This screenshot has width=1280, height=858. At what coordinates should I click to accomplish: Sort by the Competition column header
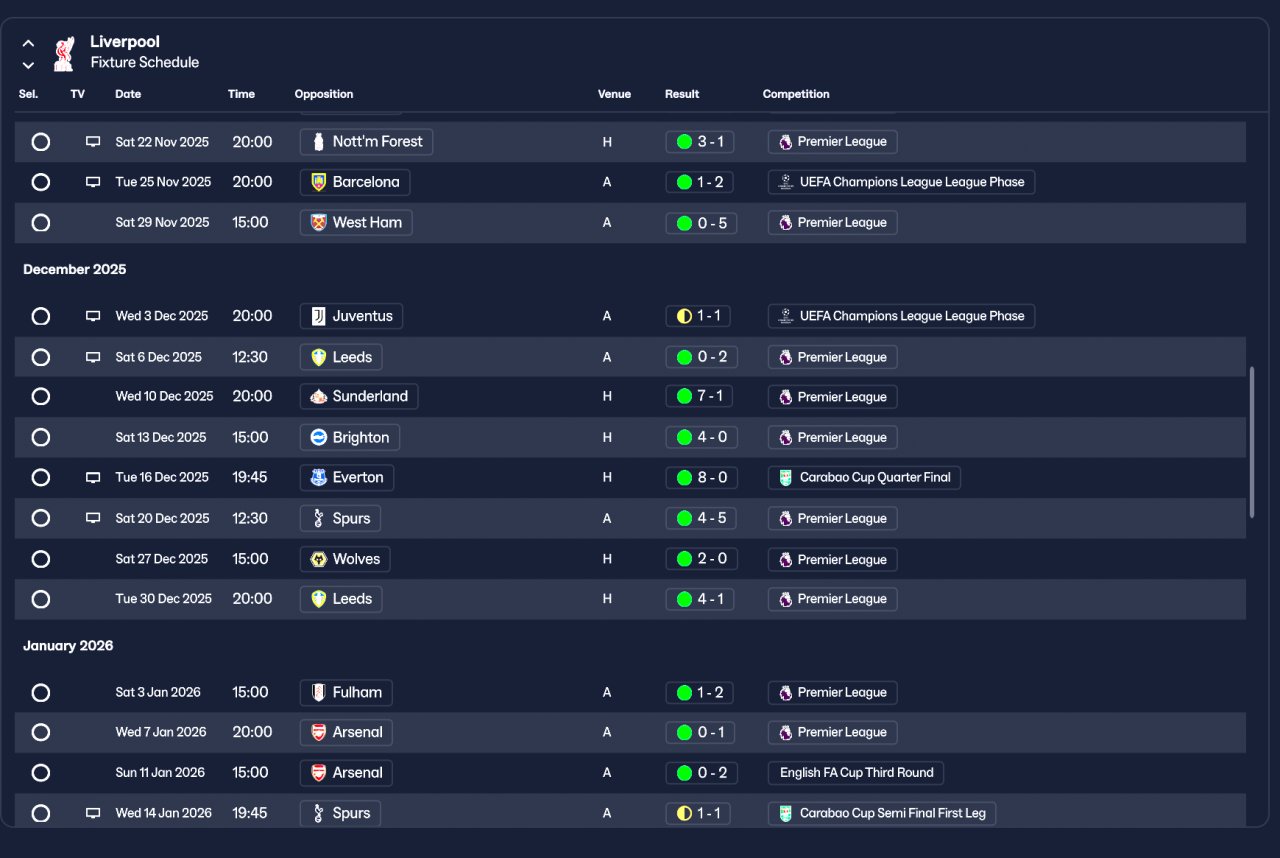point(796,94)
